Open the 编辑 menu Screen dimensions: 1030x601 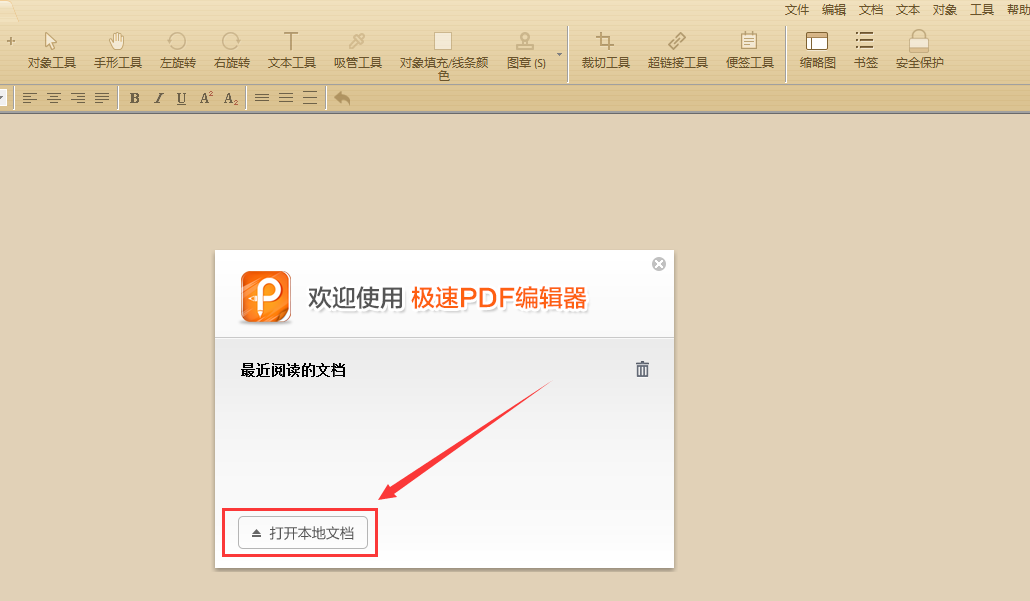click(x=834, y=10)
